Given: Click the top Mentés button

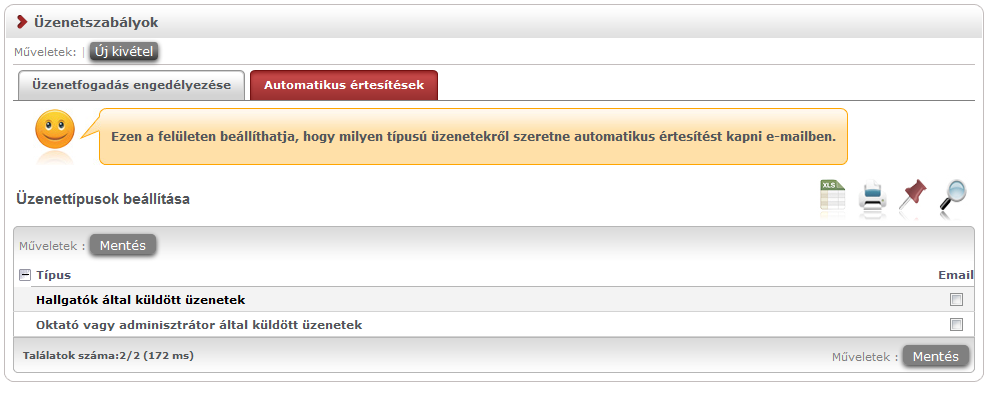Looking at the screenshot, I should (123, 245).
